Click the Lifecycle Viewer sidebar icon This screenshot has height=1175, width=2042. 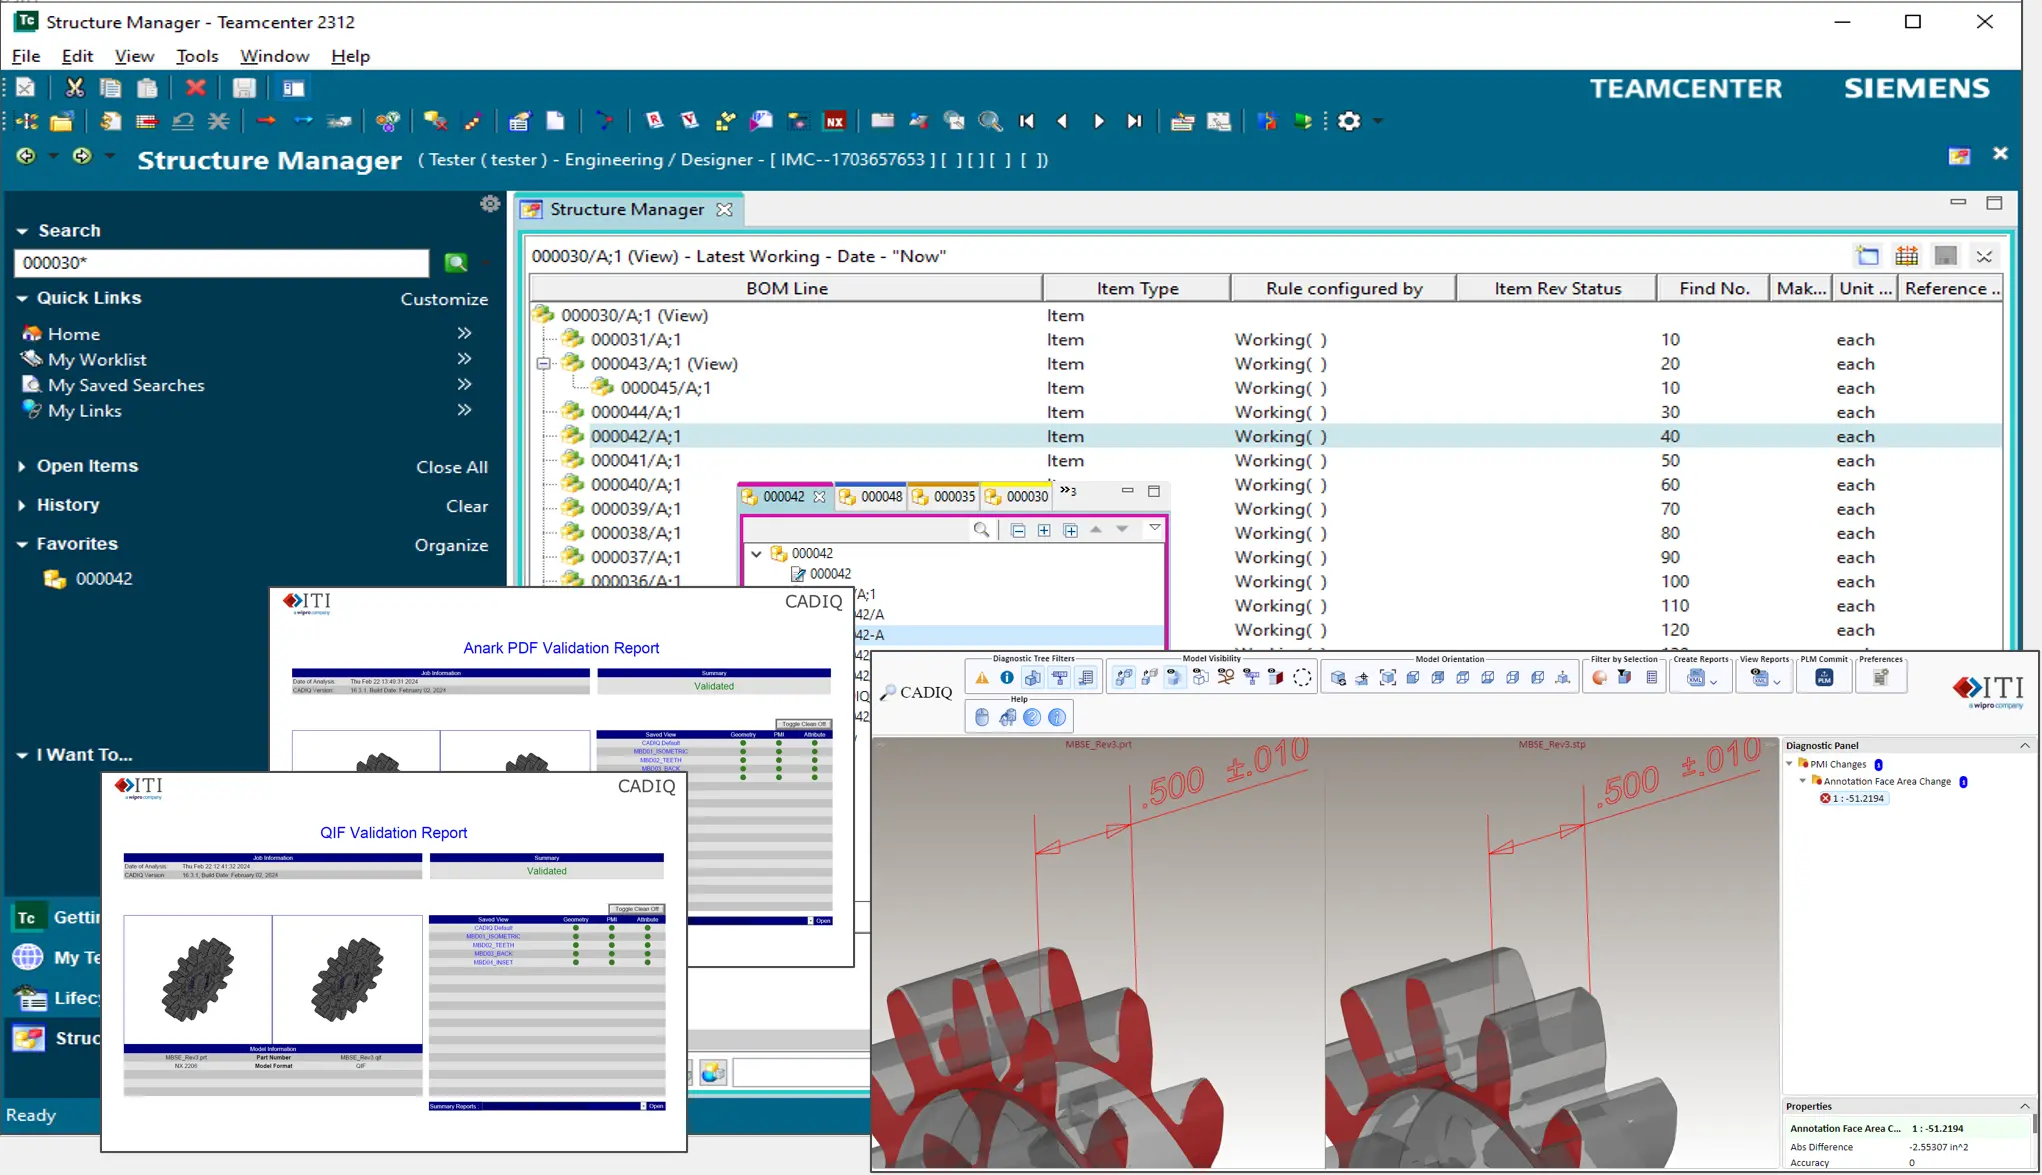(30, 997)
